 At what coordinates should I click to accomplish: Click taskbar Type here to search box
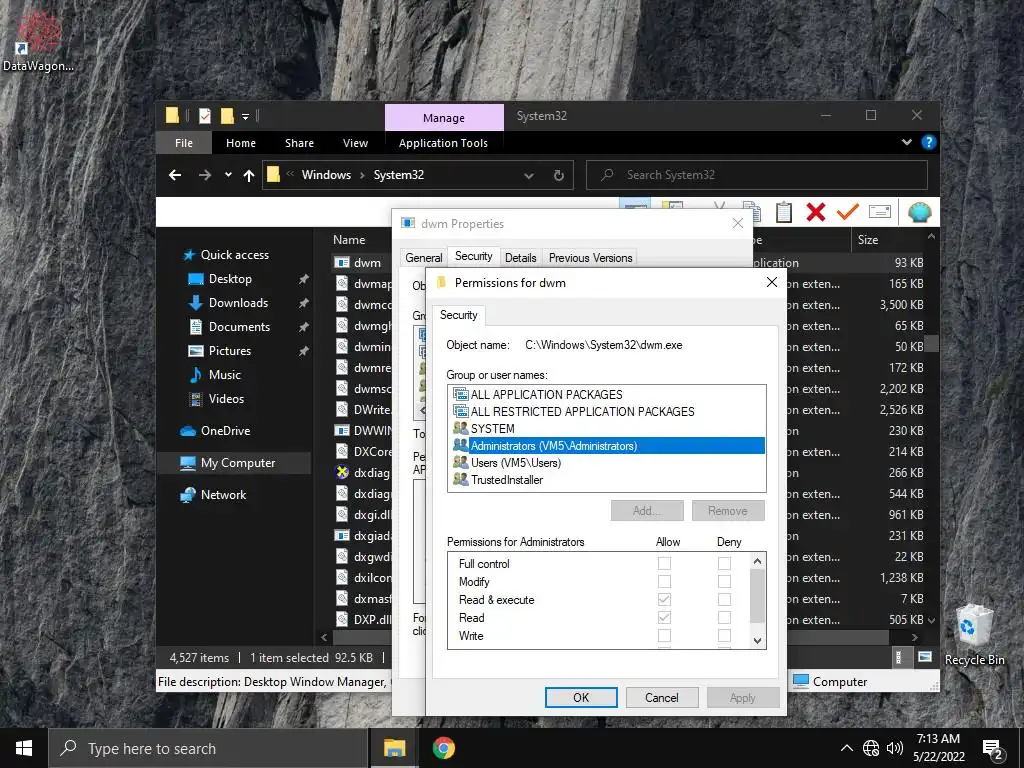pyautogui.click(x=208, y=748)
